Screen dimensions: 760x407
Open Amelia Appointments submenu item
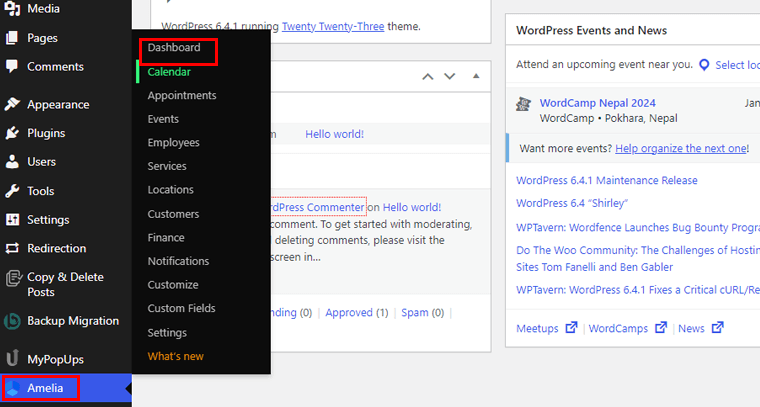point(182,95)
